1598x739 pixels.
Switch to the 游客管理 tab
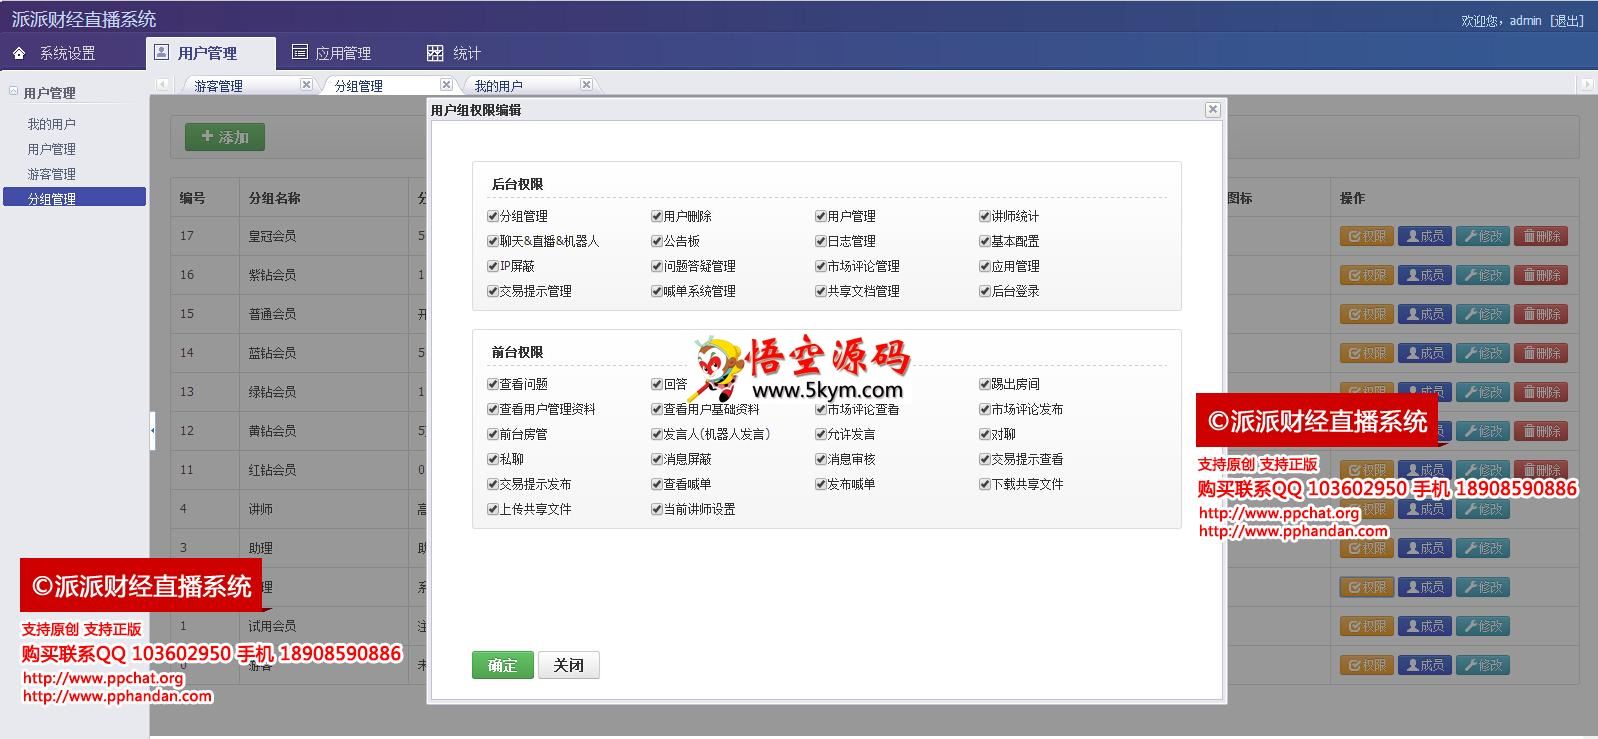click(x=218, y=86)
